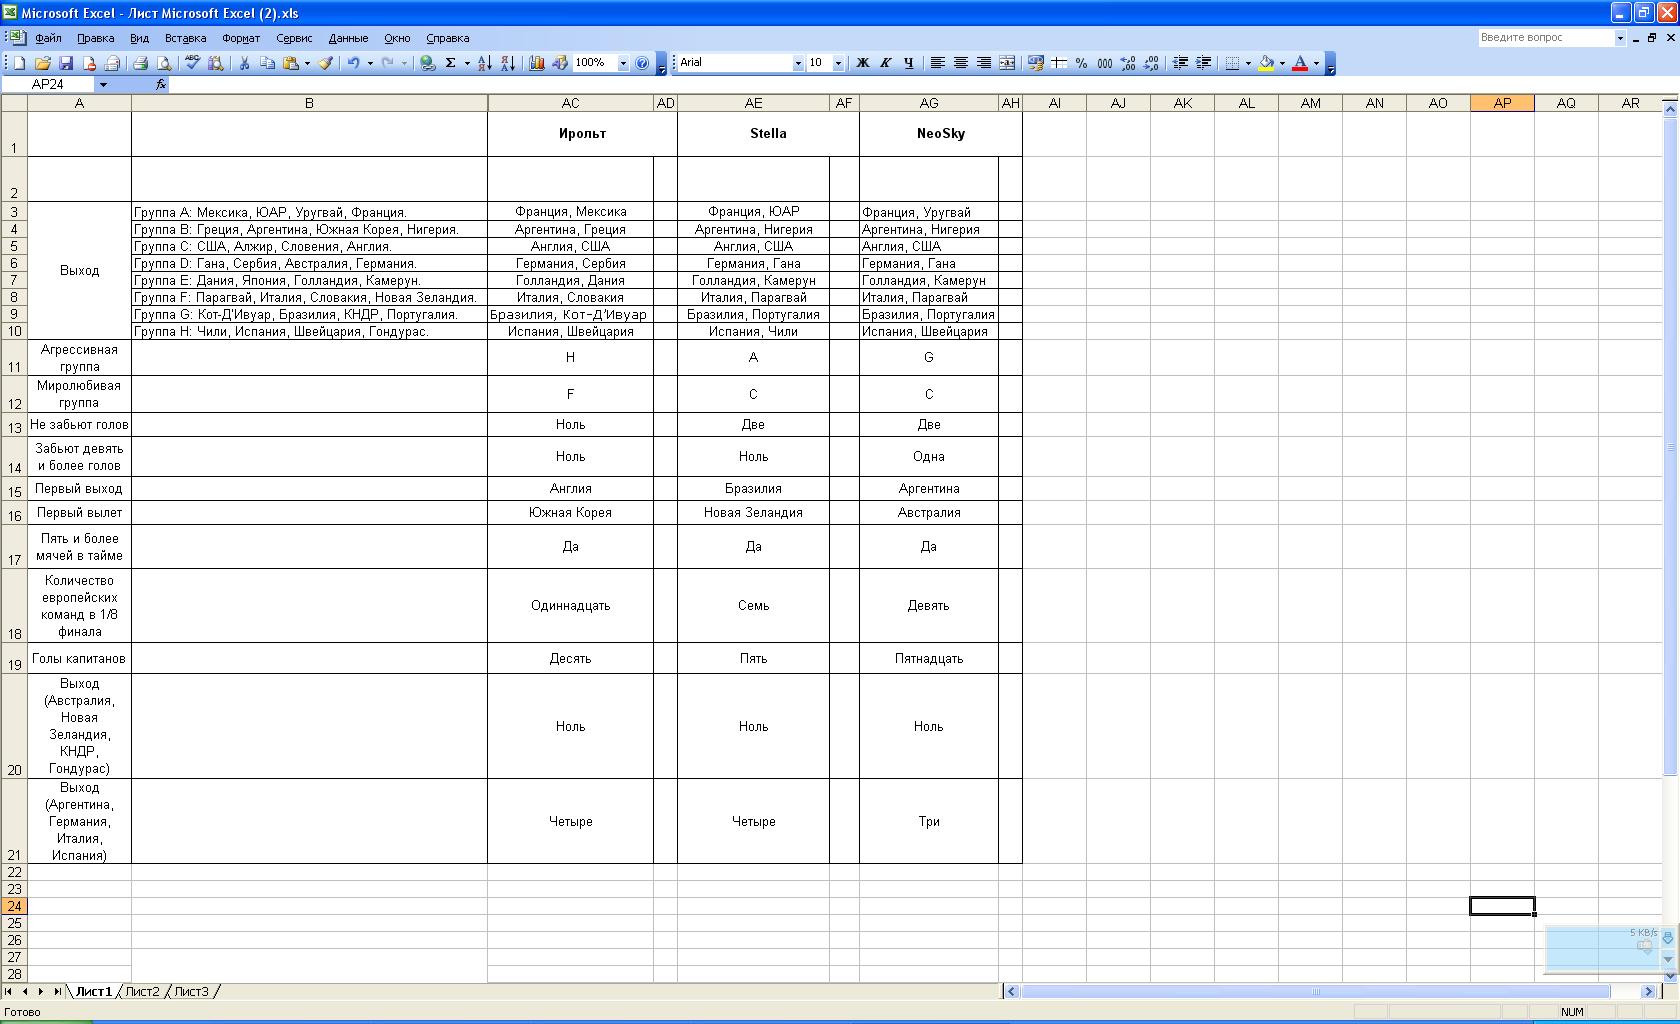
Task: Click the AutoSum sigma icon
Action: point(451,63)
